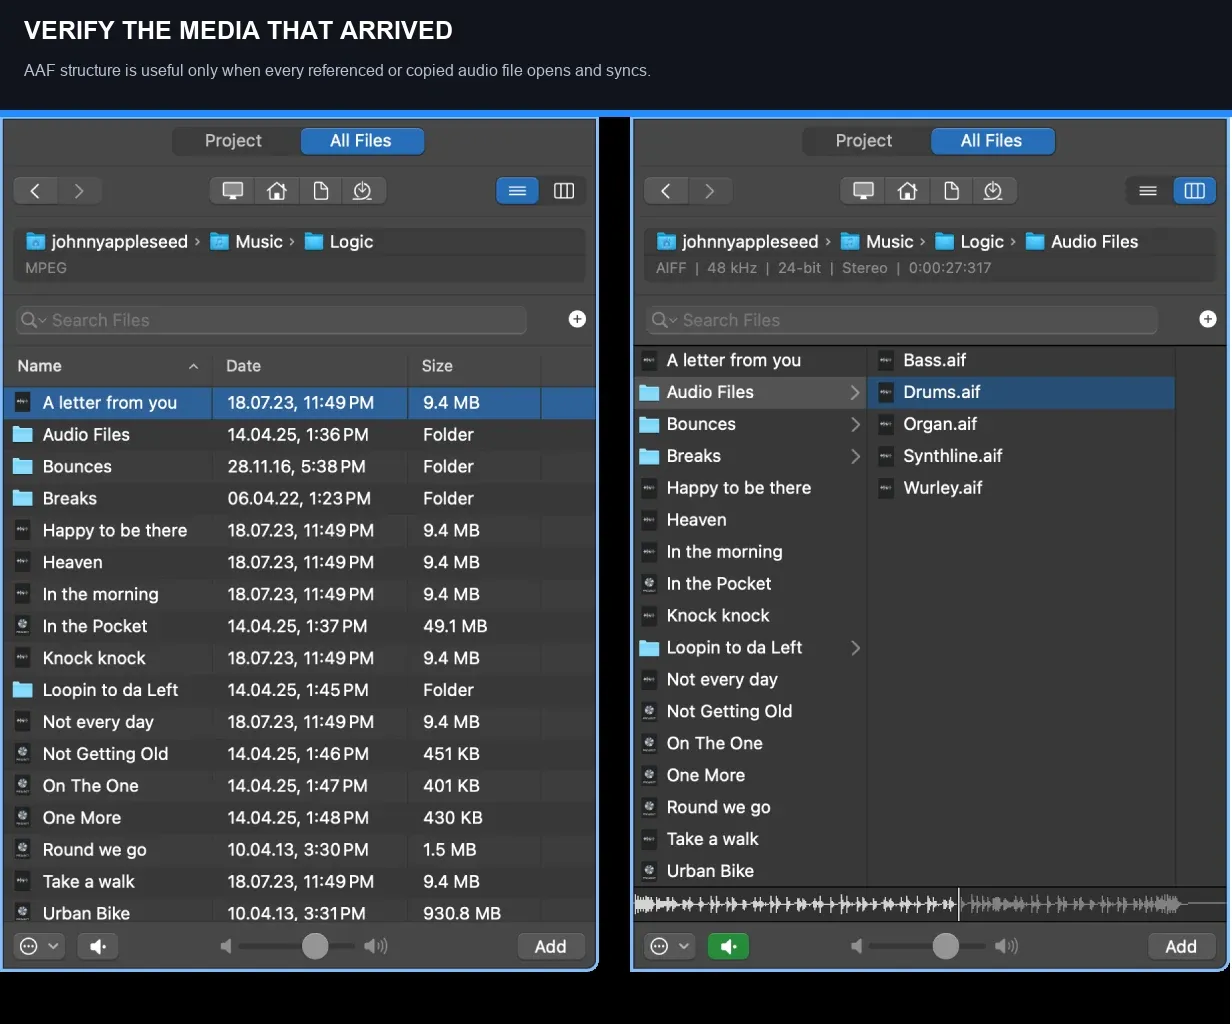Go to Logic in right path bar
The image size is (1232, 1032).
pos(969,241)
